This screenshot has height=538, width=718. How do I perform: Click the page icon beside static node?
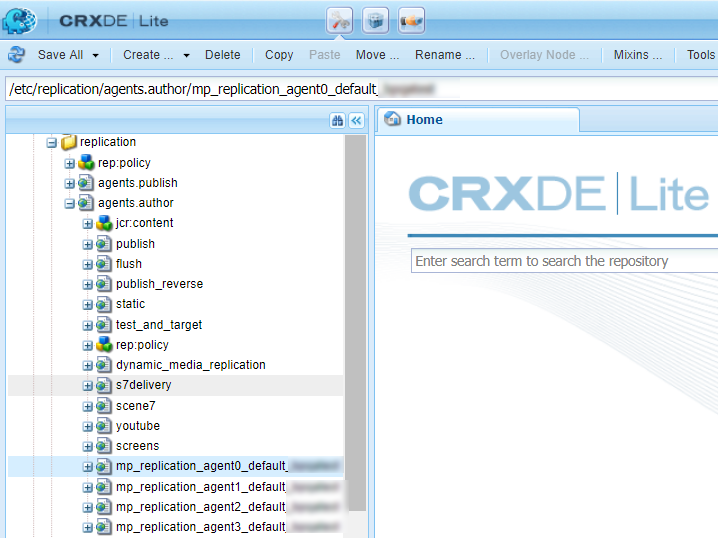click(104, 304)
